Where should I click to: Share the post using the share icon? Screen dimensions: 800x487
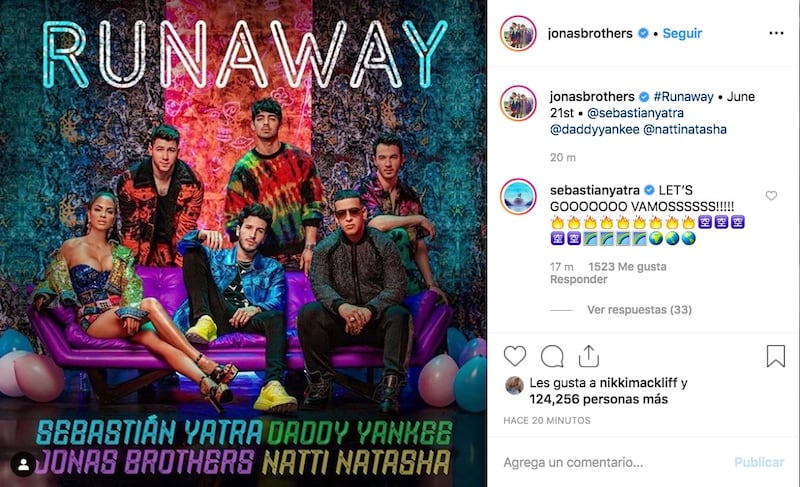[589, 356]
